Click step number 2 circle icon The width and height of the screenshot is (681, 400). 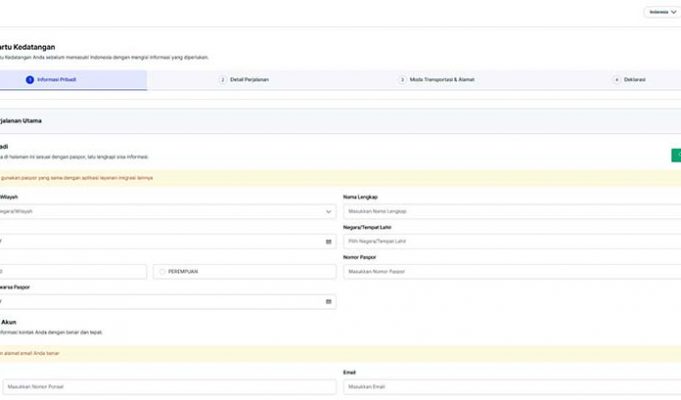click(222, 79)
